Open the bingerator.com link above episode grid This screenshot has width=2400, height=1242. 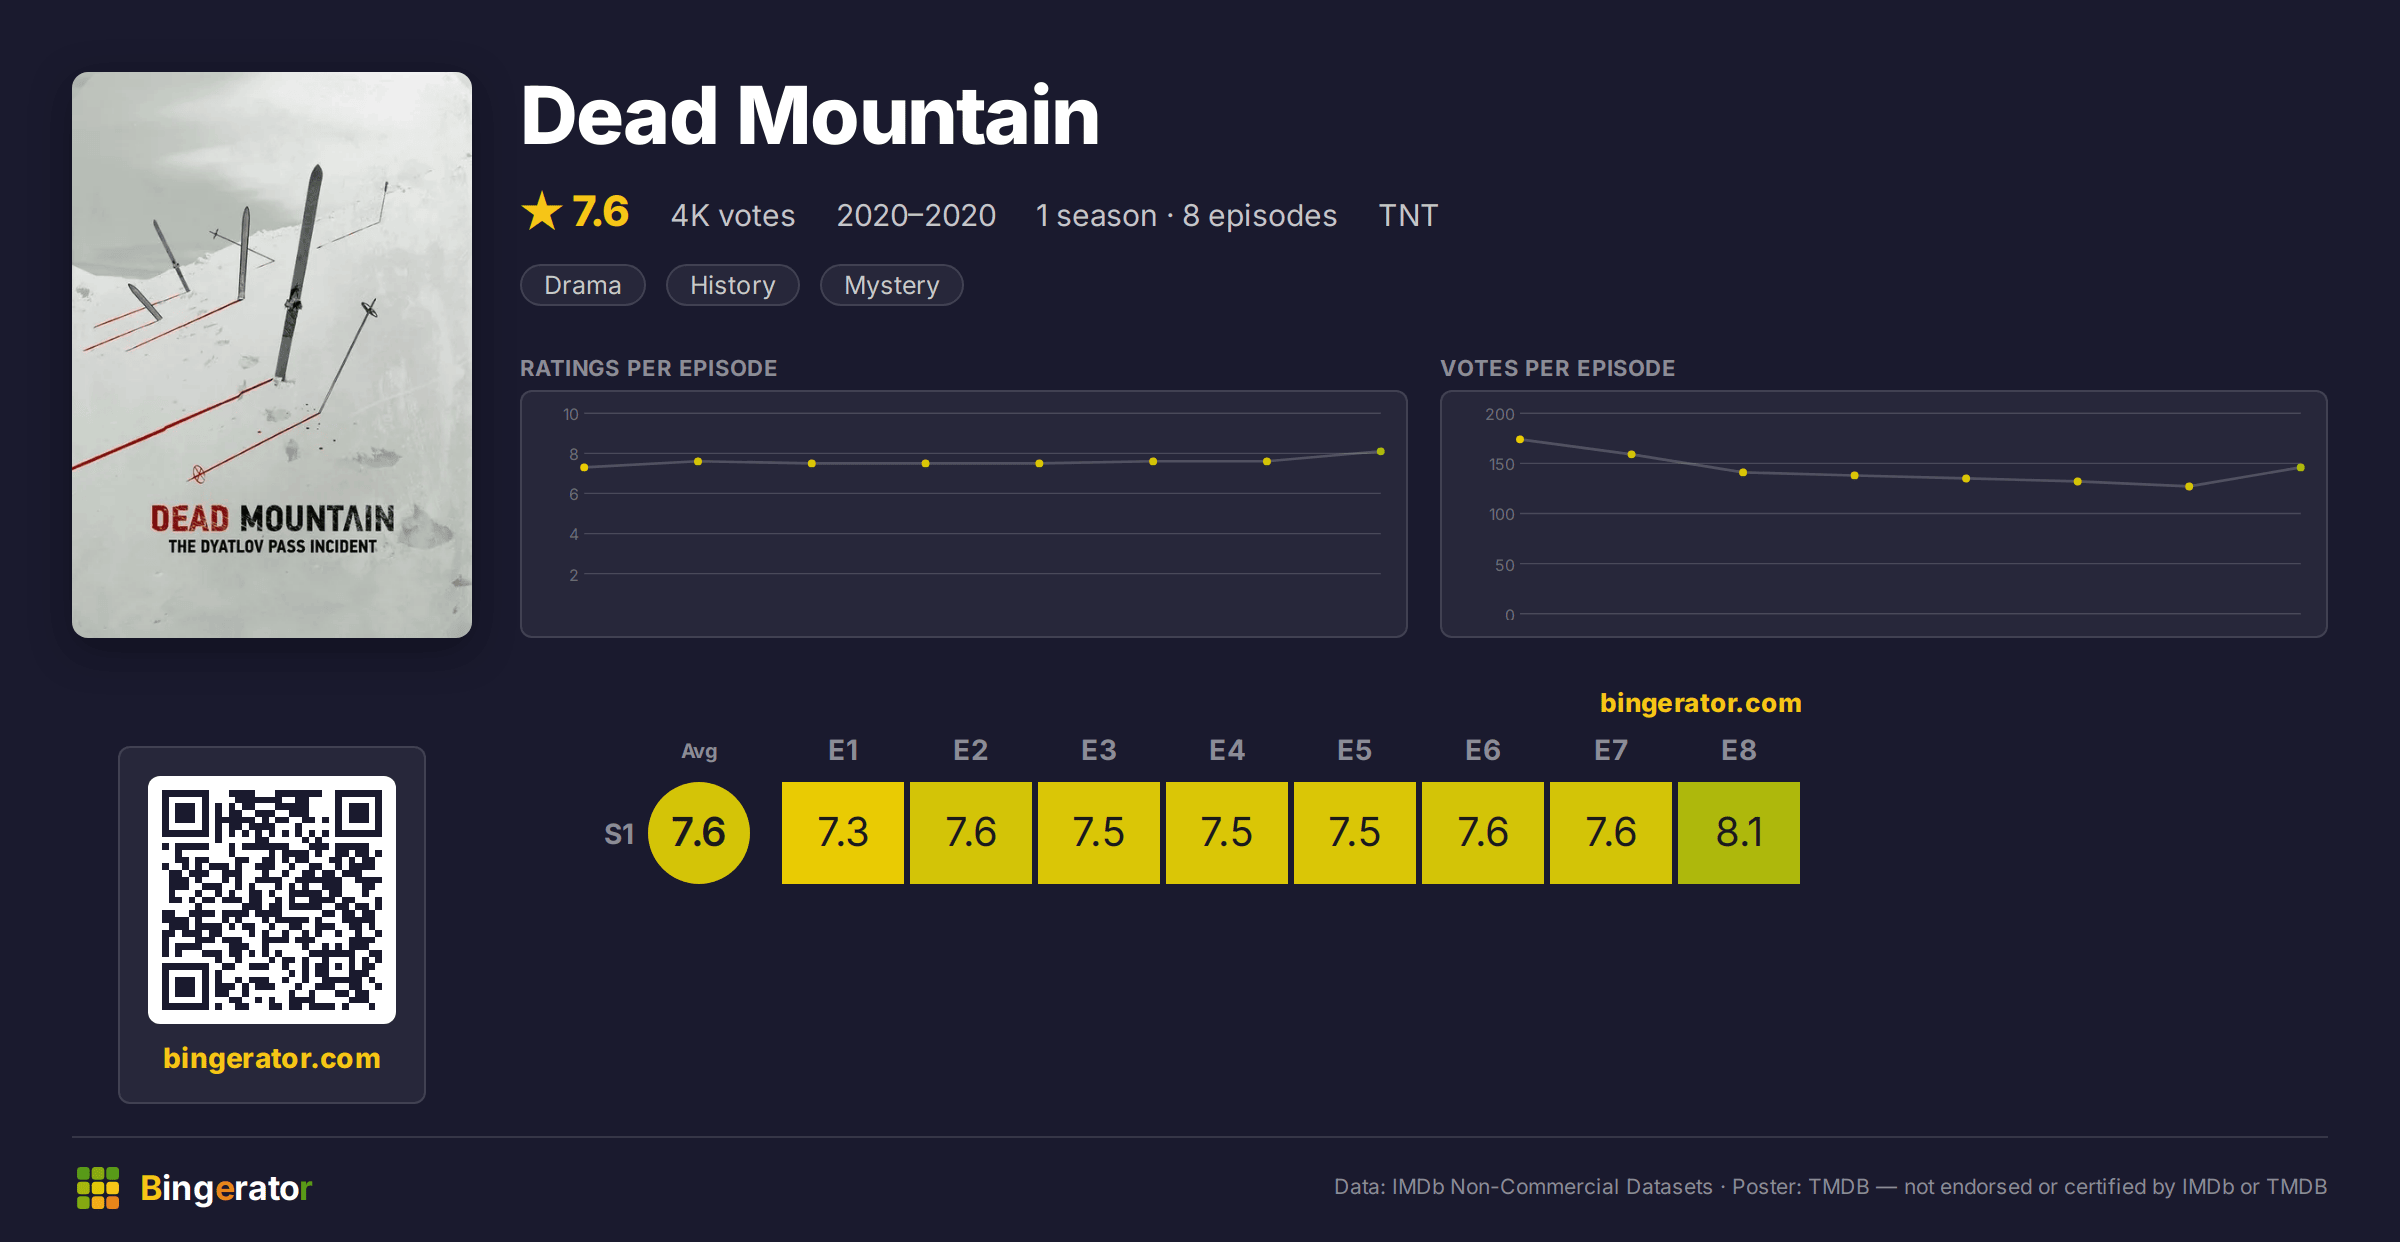click(x=1701, y=703)
